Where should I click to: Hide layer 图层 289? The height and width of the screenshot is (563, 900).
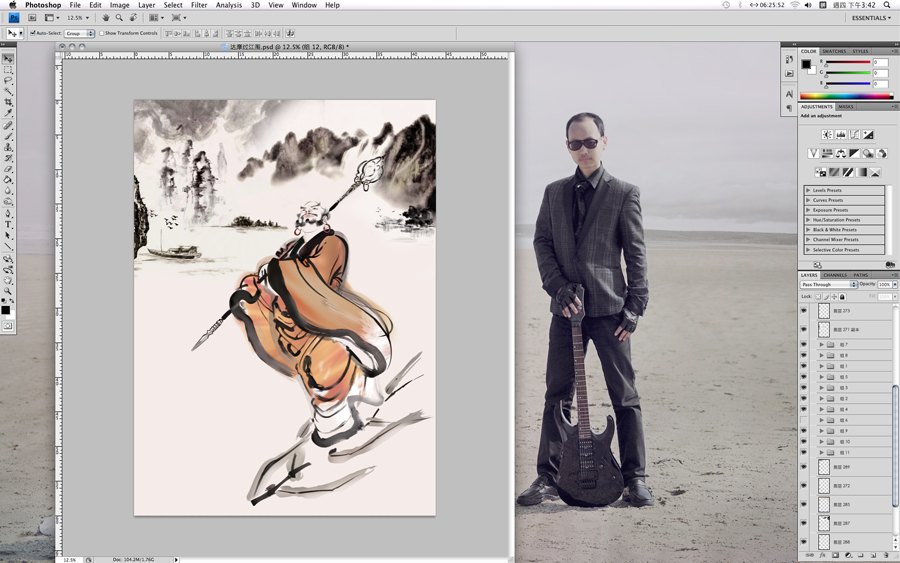click(804, 467)
